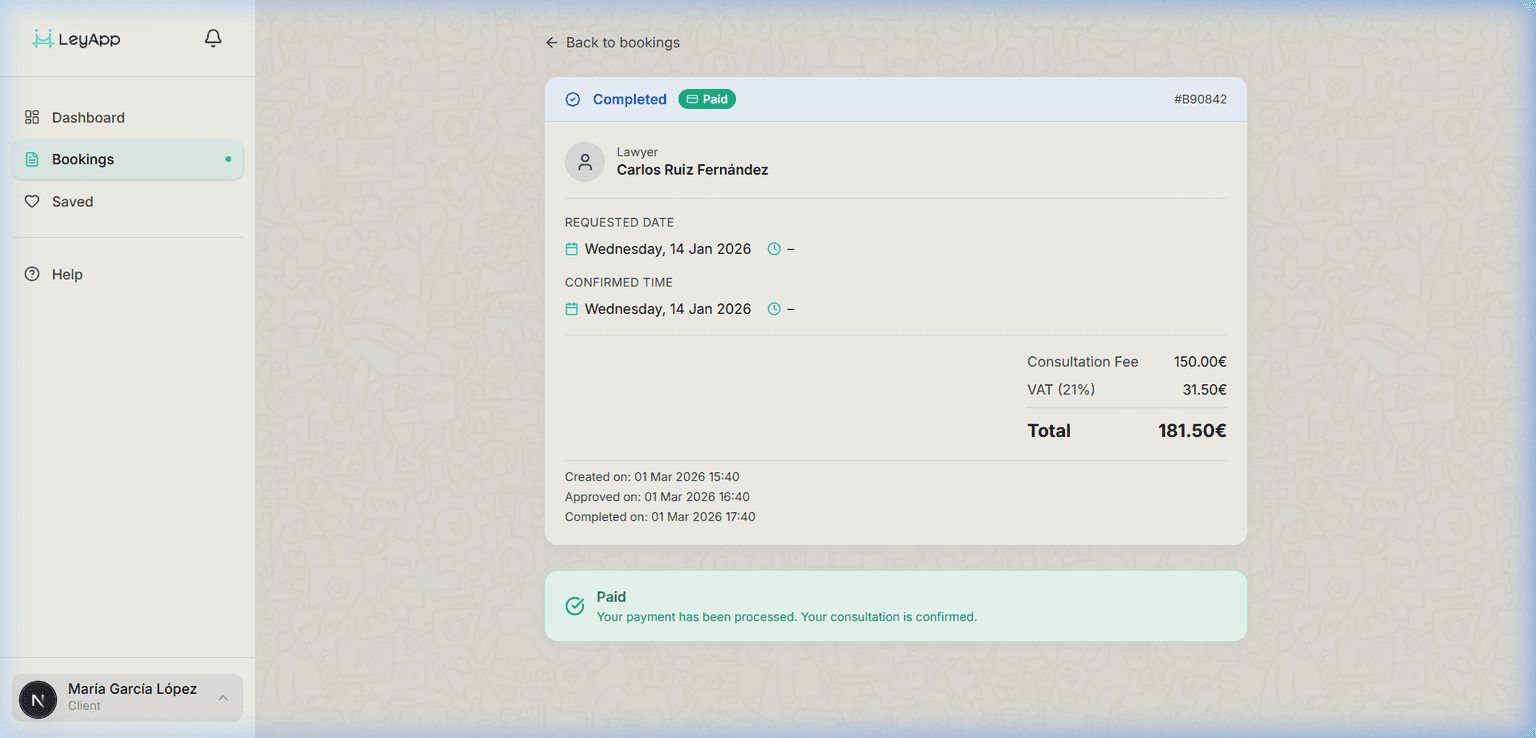
Task: Switch to Dashboard in the sidebar
Action: click(88, 117)
